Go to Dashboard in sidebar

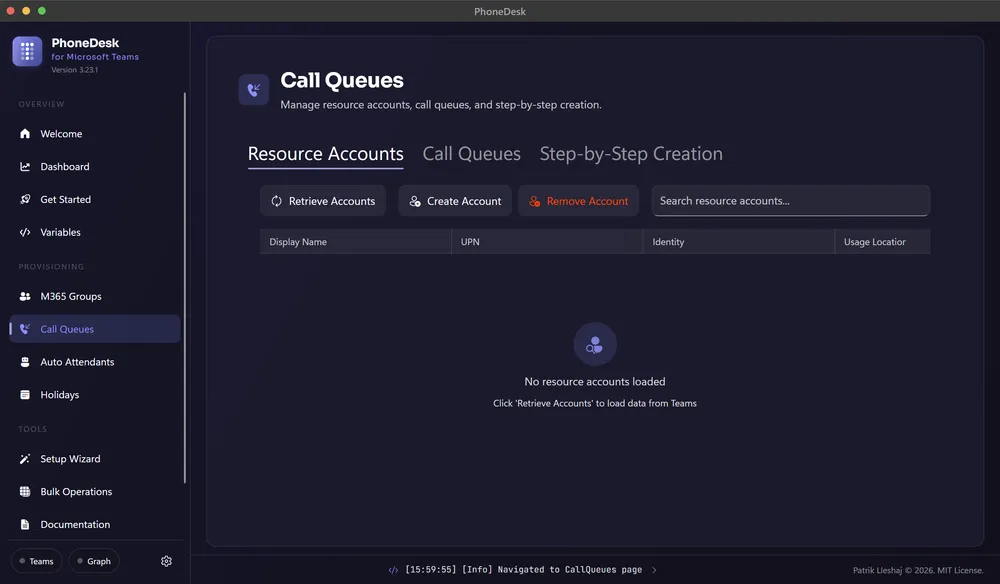[x=94, y=166]
